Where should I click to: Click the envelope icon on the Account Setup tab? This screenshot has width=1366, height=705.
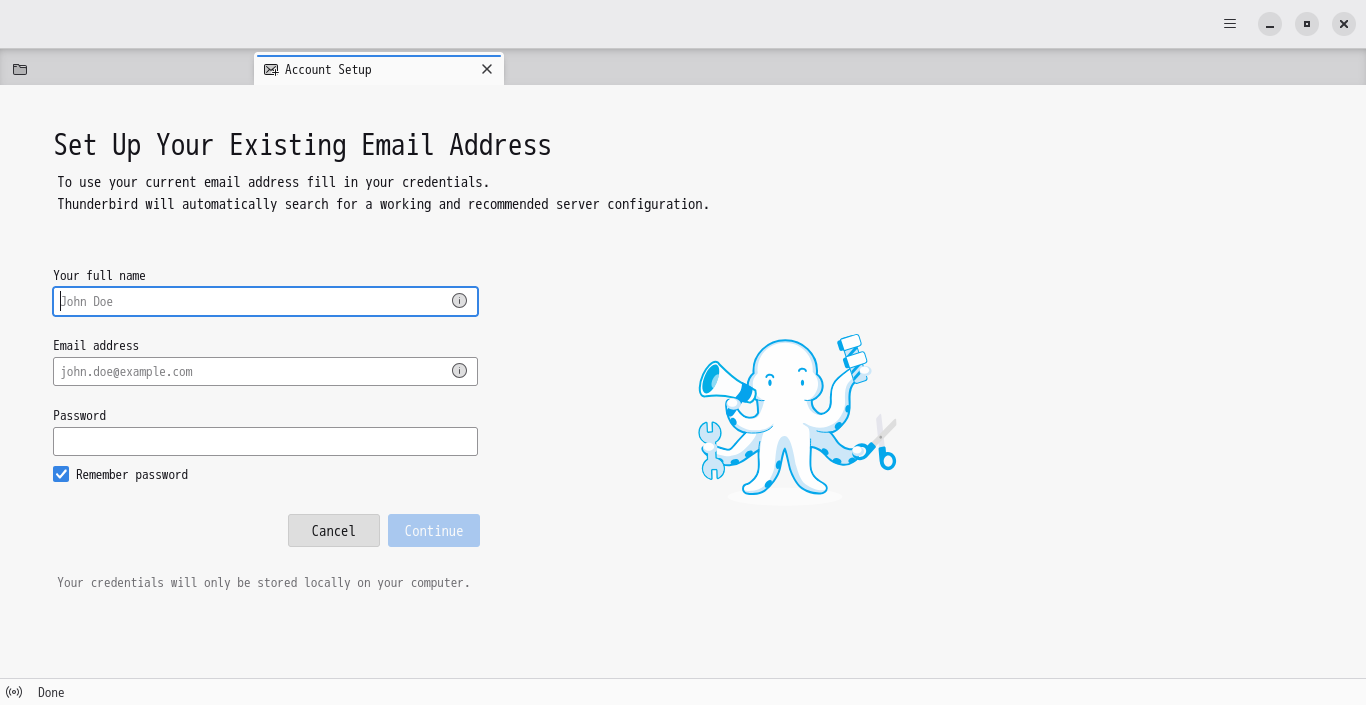(x=271, y=69)
